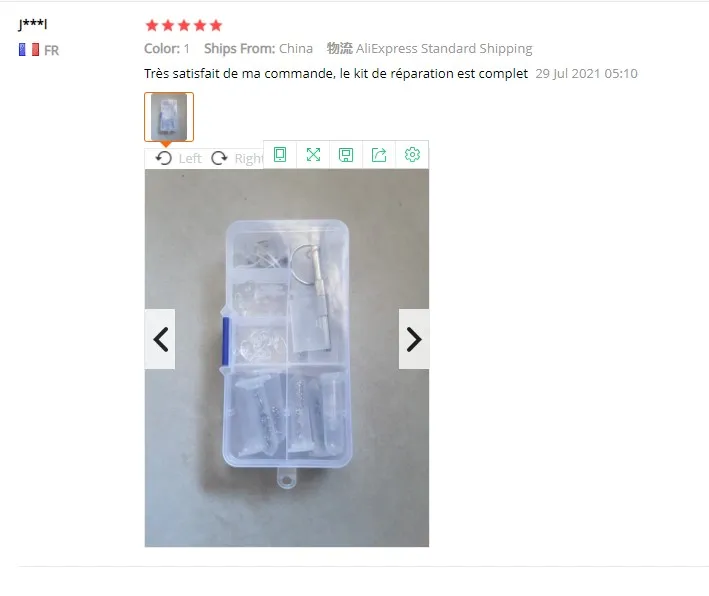The height and width of the screenshot is (596, 709).
Task: Click the French flag icon
Action: pos(29,50)
